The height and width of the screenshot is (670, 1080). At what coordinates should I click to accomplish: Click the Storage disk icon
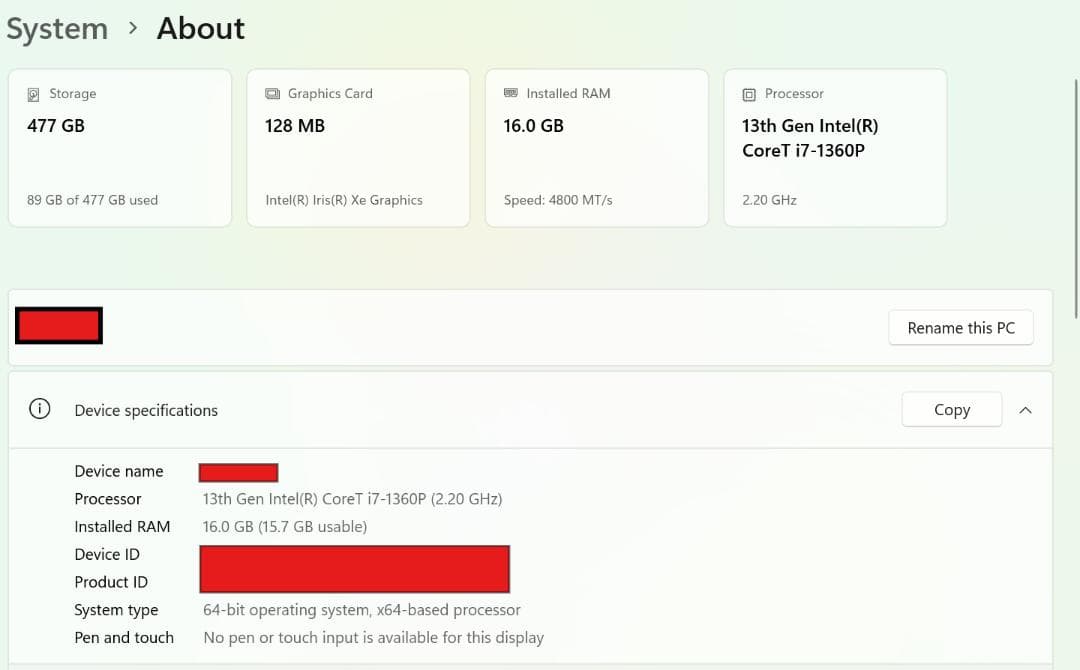34,94
